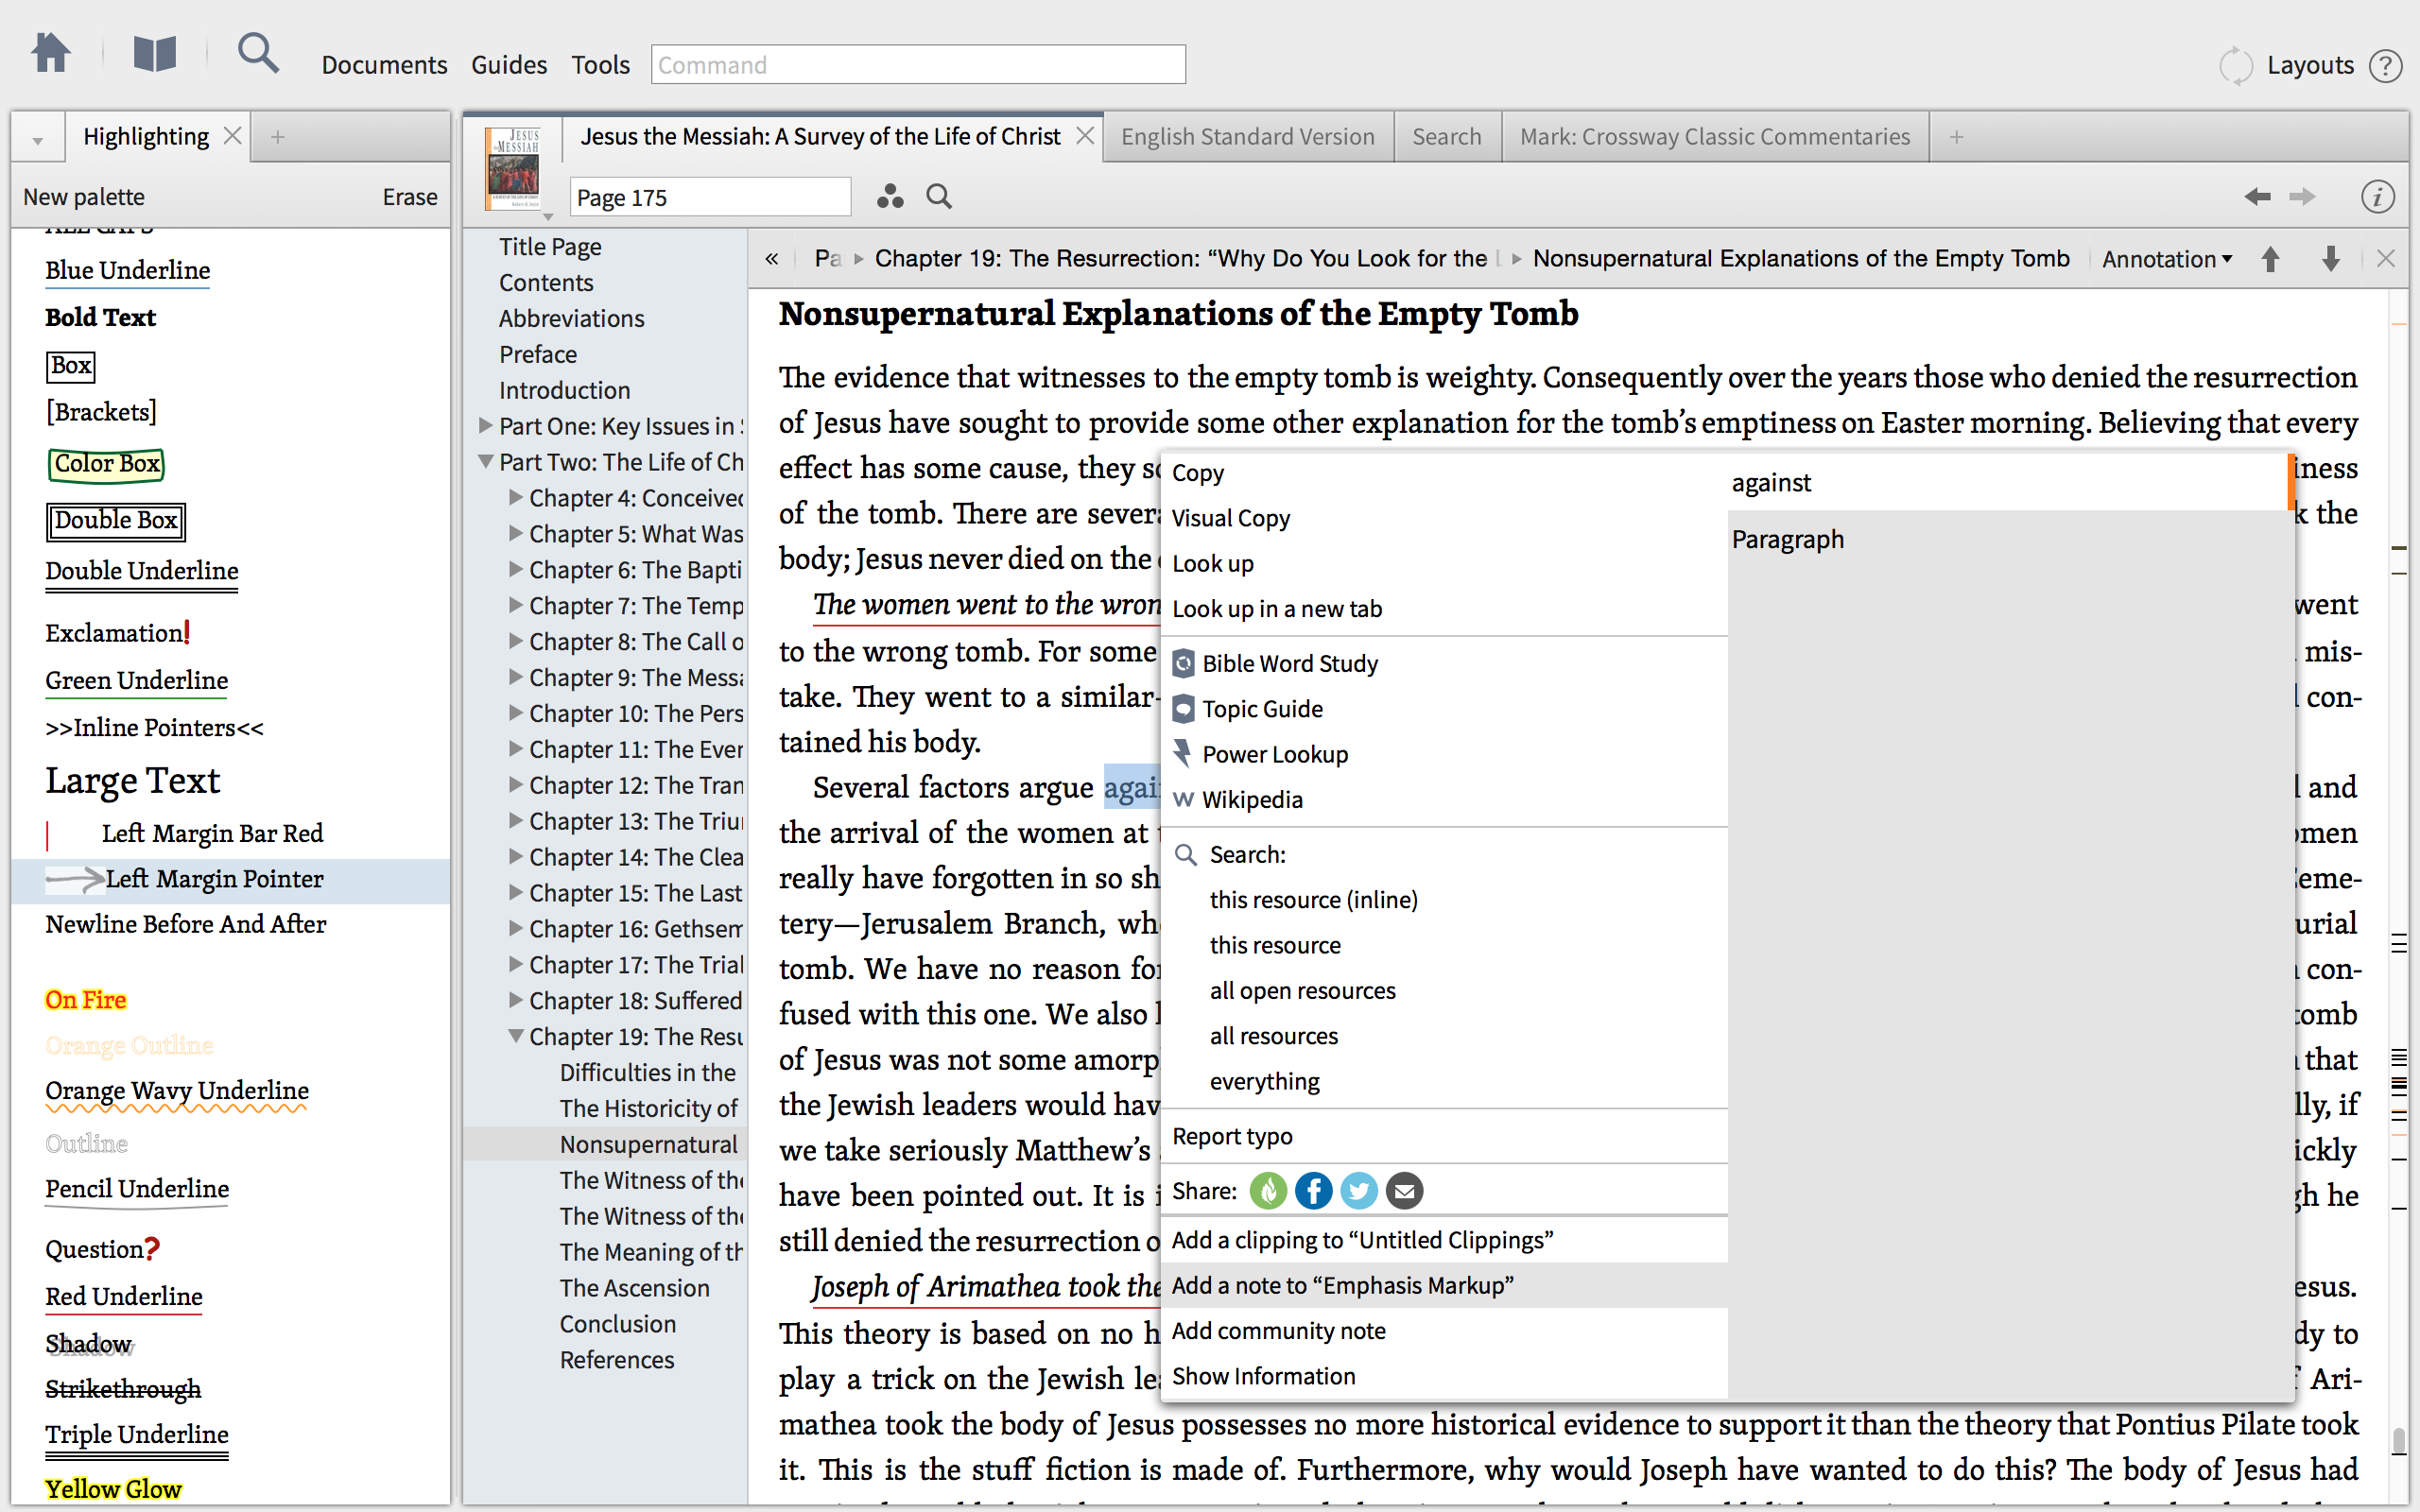The height and width of the screenshot is (1512, 2420).
Task: Click the Page 175 reference box
Action: 710,197
